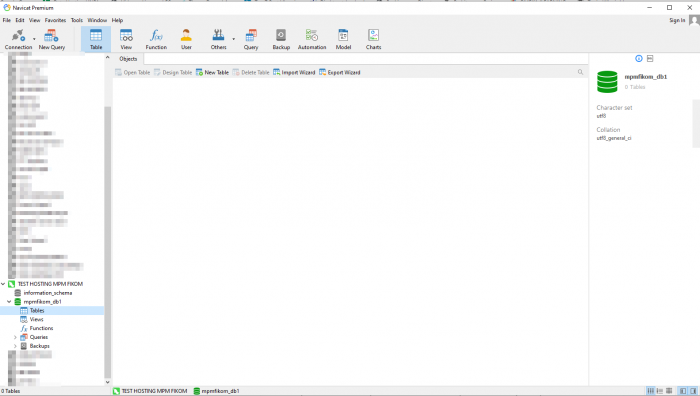Collapse the mpmfikom_db1 database node
Screen dimensions: 700x396
[9, 302]
